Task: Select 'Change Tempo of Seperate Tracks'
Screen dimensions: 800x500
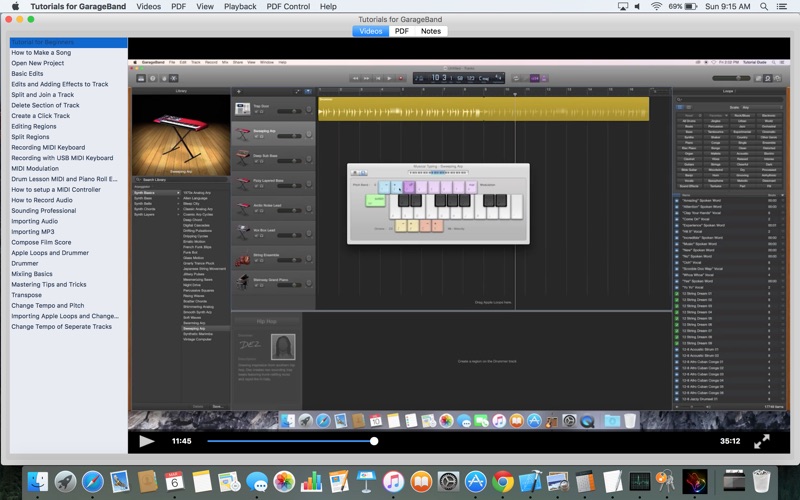Action: [68, 327]
